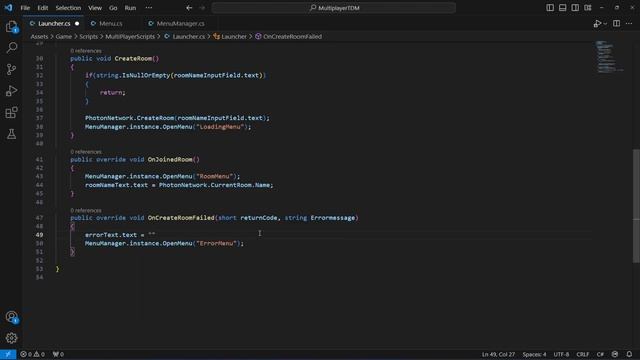Select MultiPlayerScripts in the breadcrumb
Image resolution: width=640 pixels, height=360 pixels.
[130, 37]
